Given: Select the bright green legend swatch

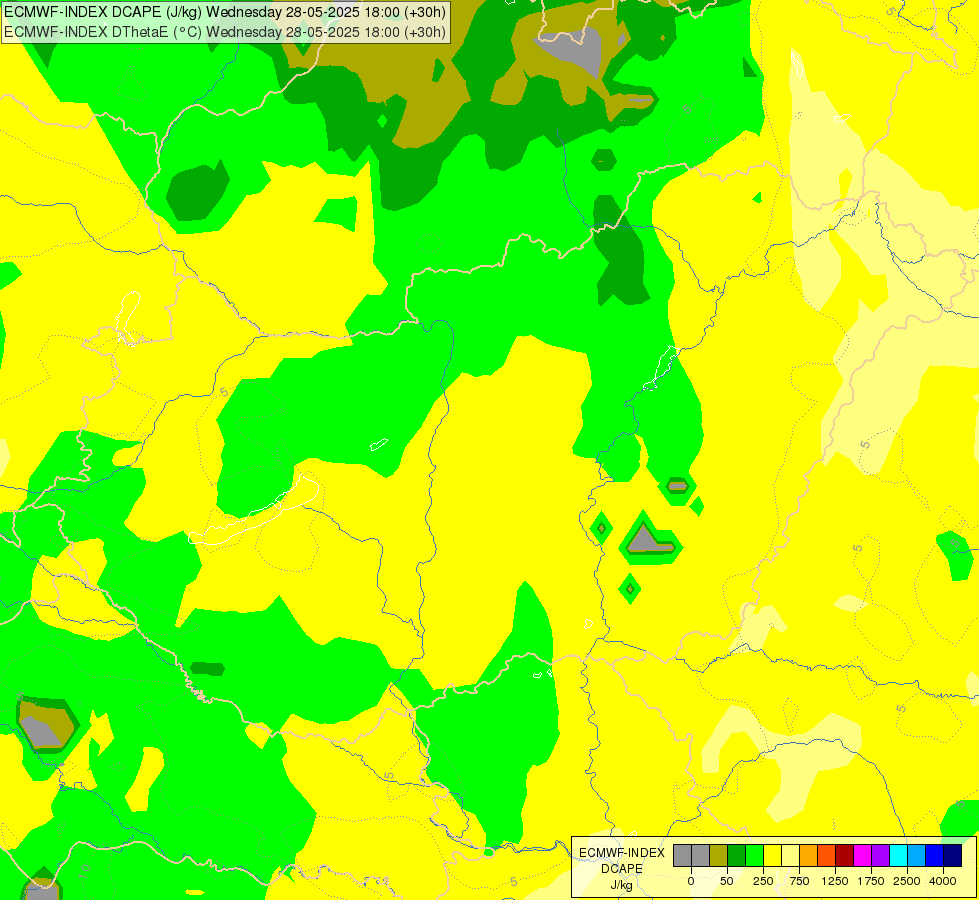Looking at the screenshot, I should pyautogui.click(x=754, y=856).
